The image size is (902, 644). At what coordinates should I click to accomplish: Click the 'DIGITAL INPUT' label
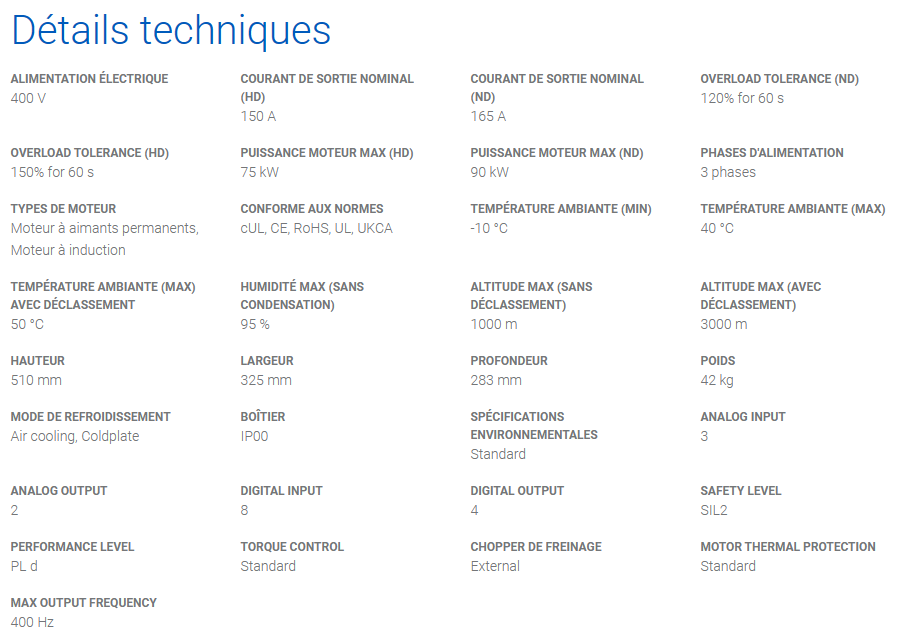click(281, 491)
